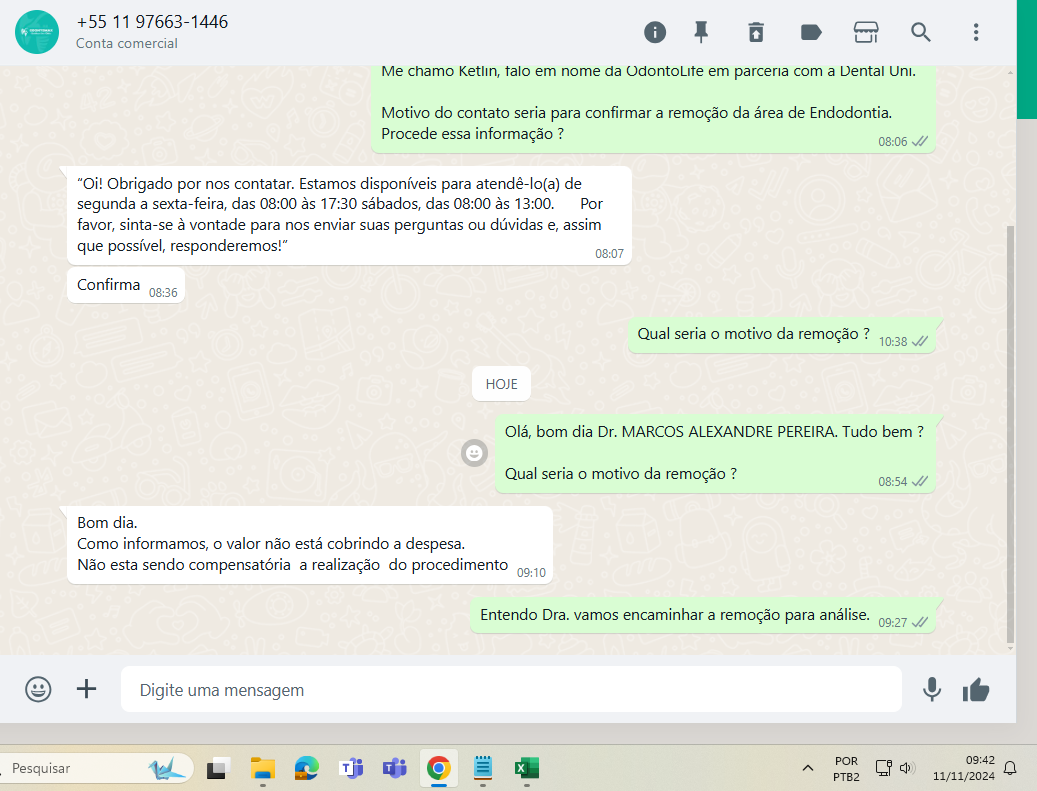The height and width of the screenshot is (791, 1037).
Task: Search messages with the magnifier icon
Action: click(921, 32)
